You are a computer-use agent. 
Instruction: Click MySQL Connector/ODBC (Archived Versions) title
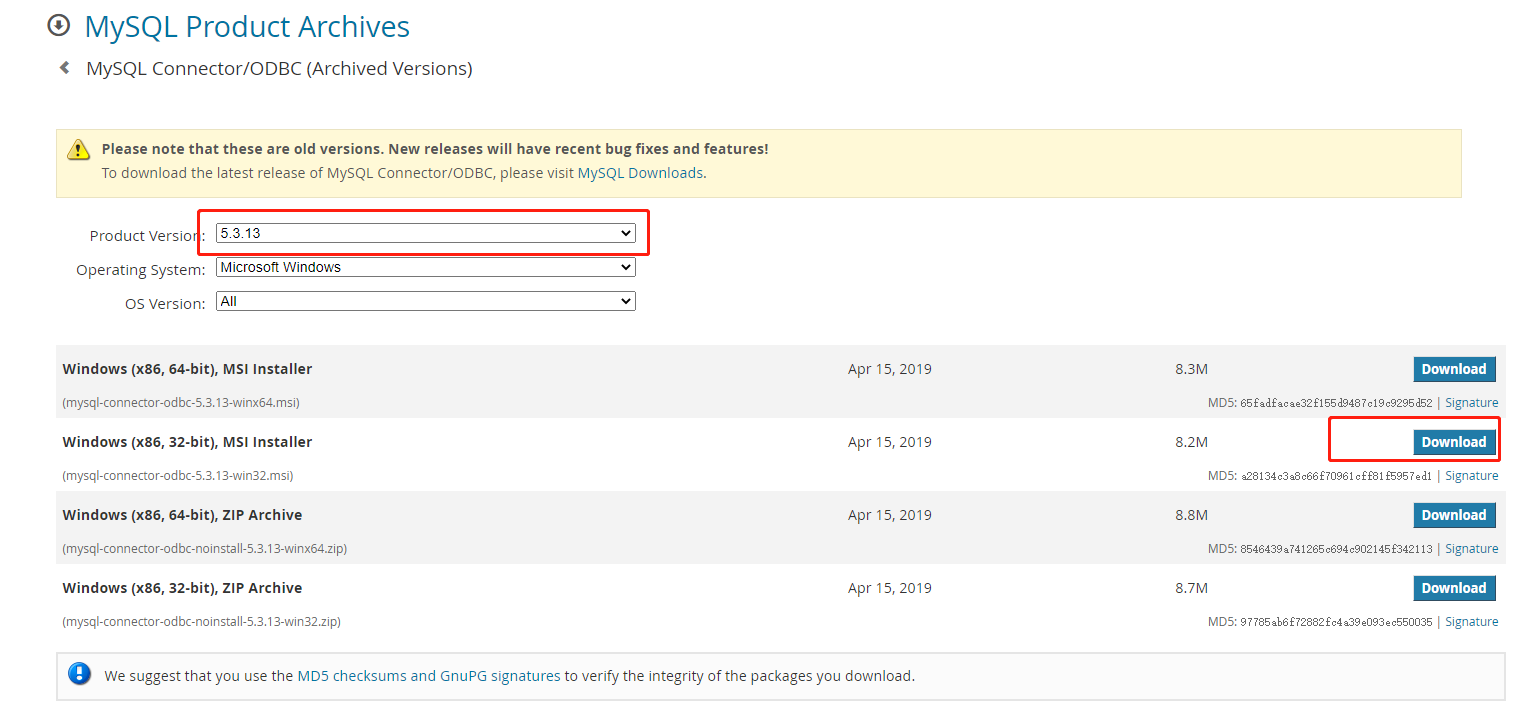point(279,69)
